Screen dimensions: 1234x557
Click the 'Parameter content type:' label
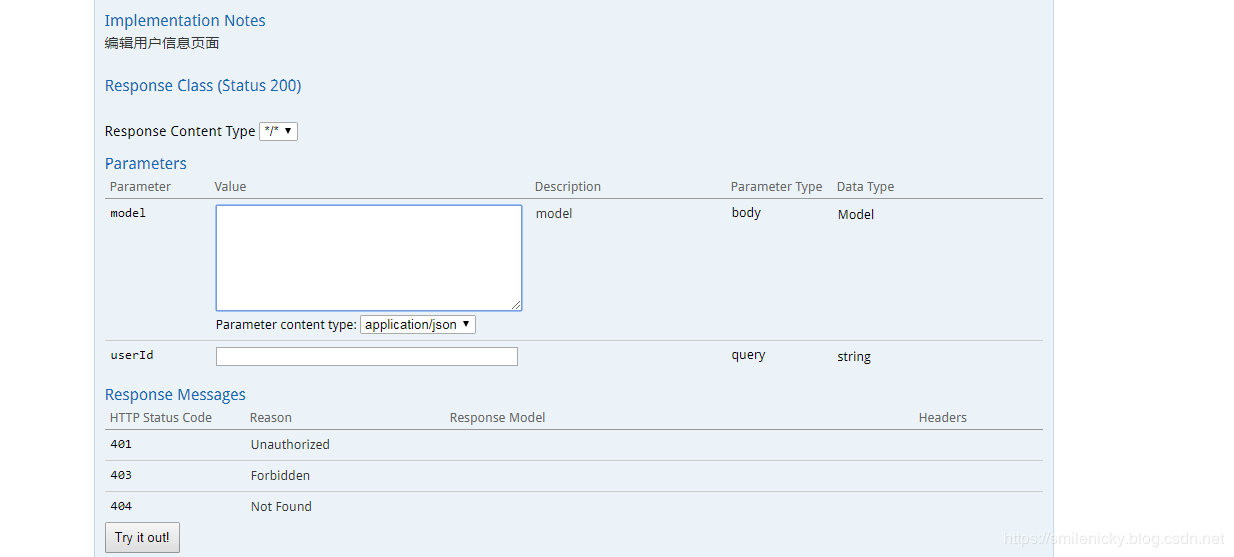tap(286, 325)
